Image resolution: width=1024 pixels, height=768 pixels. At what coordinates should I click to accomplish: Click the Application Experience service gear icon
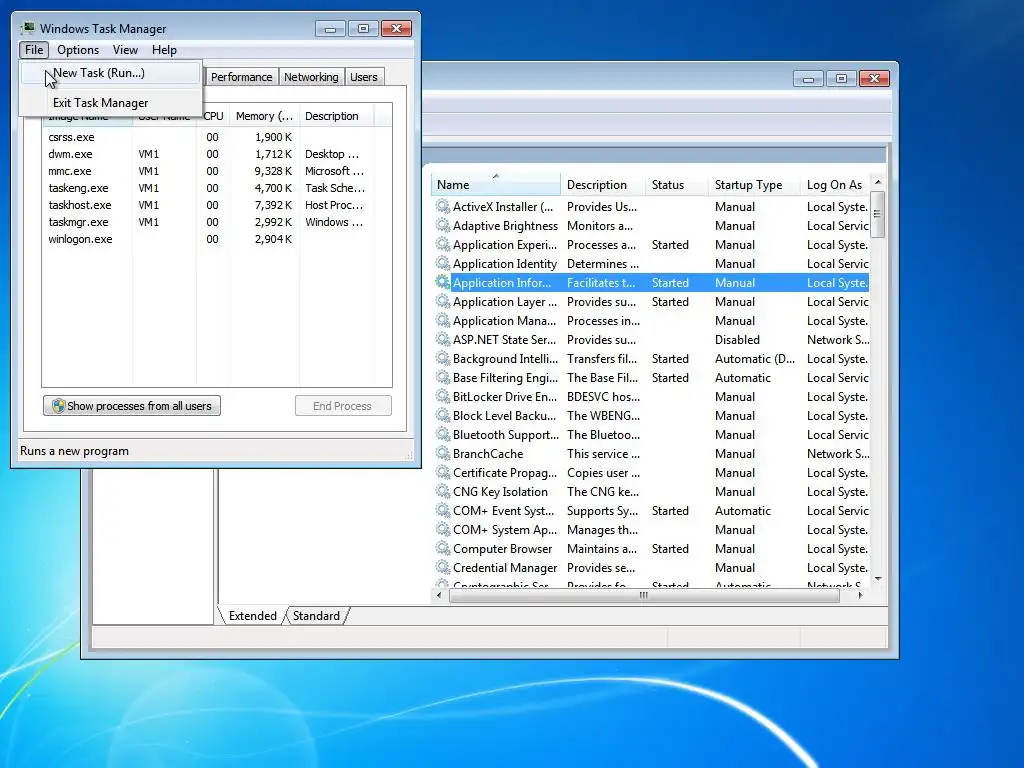click(x=443, y=244)
